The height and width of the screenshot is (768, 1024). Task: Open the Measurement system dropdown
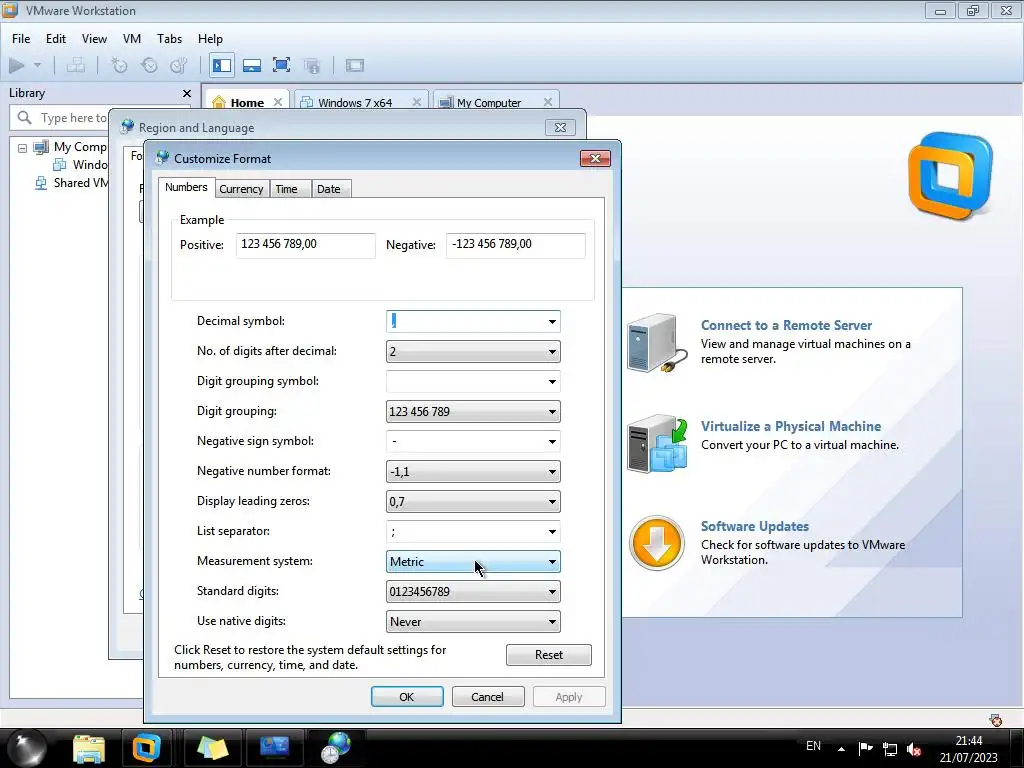473,562
